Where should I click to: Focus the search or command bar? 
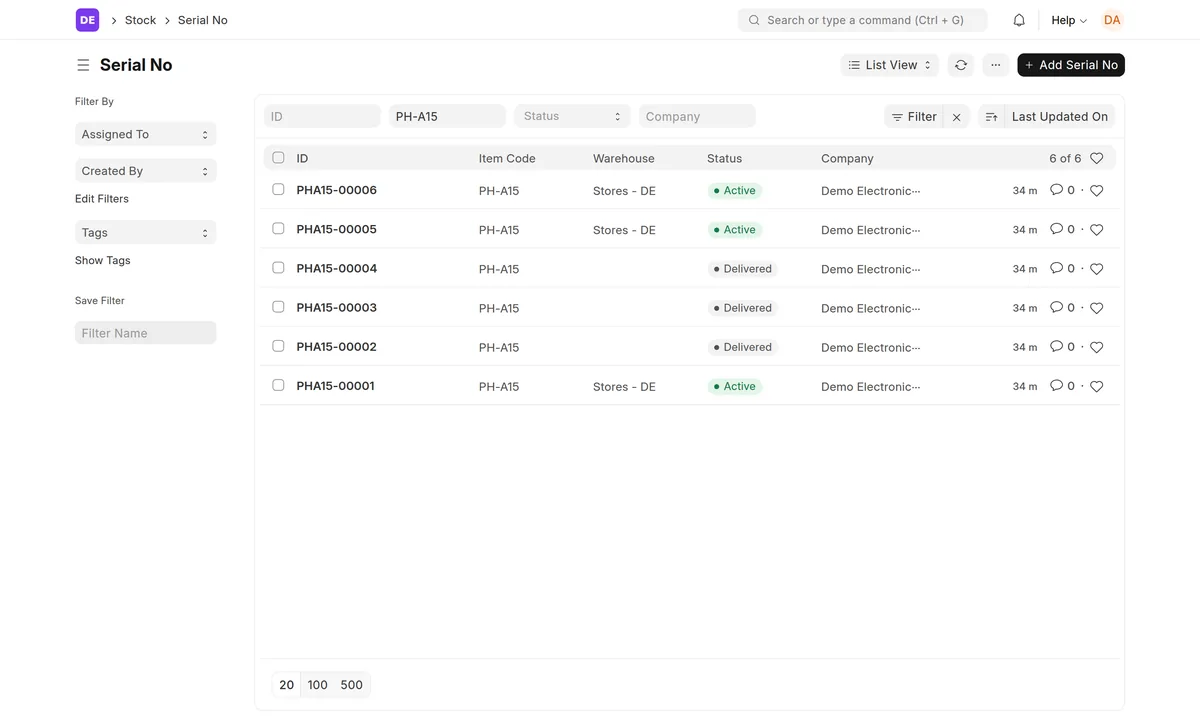click(862, 20)
